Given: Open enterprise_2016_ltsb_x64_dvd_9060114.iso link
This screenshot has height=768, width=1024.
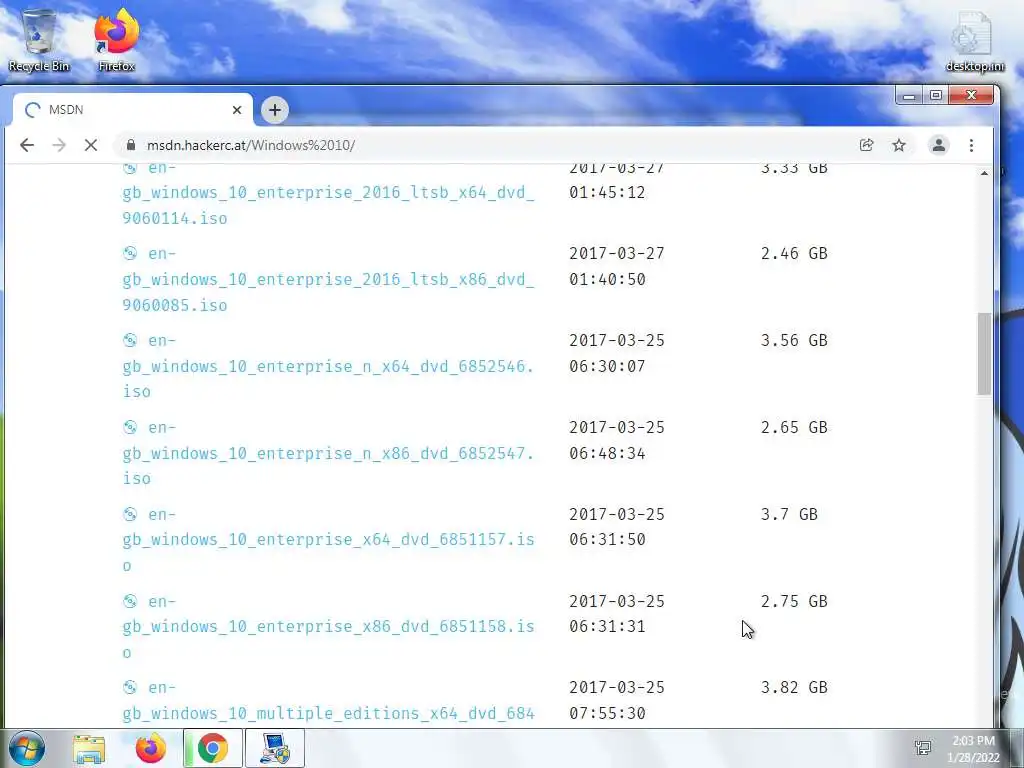Looking at the screenshot, I should click(x=328, y=193).
